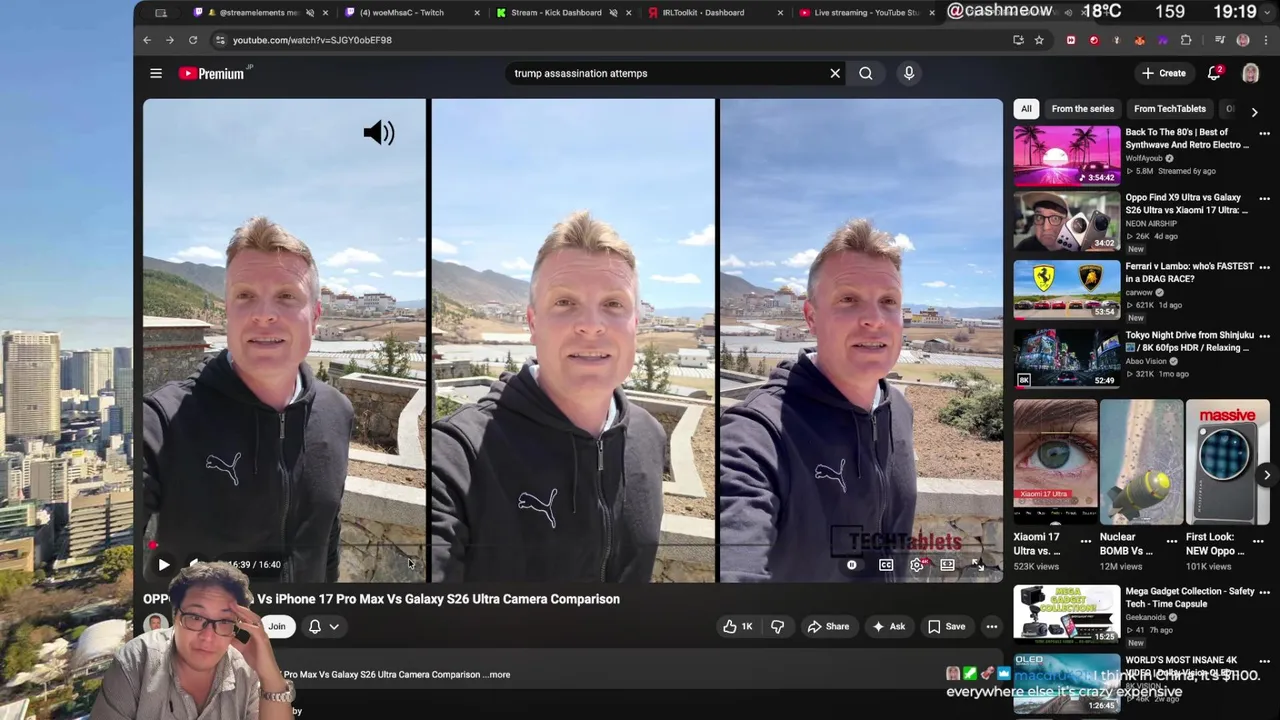This screenshot has height=720, width=1280.
Task: Like the video (1K)
Action: [738, 626]
